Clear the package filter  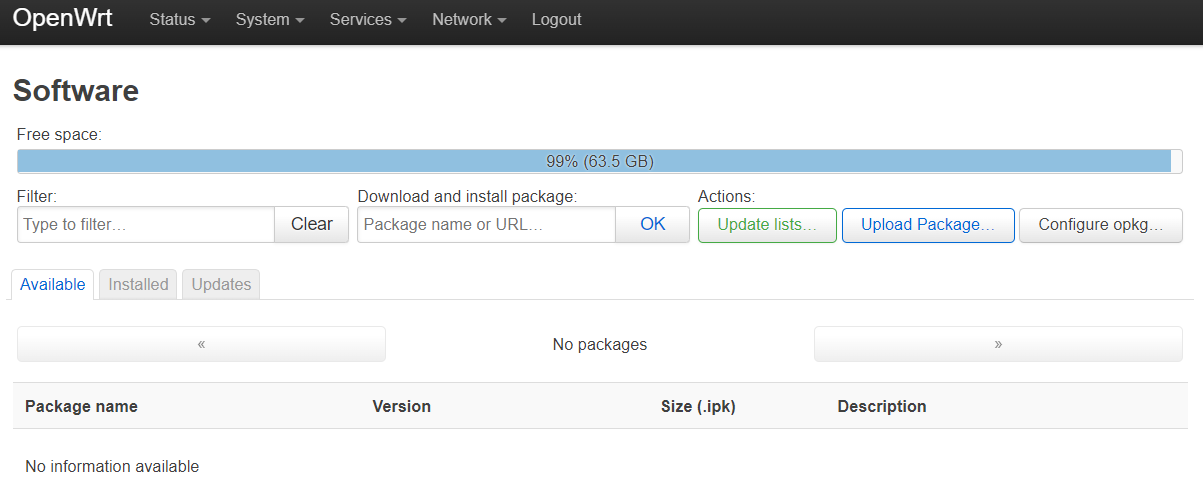click(312, 224)
